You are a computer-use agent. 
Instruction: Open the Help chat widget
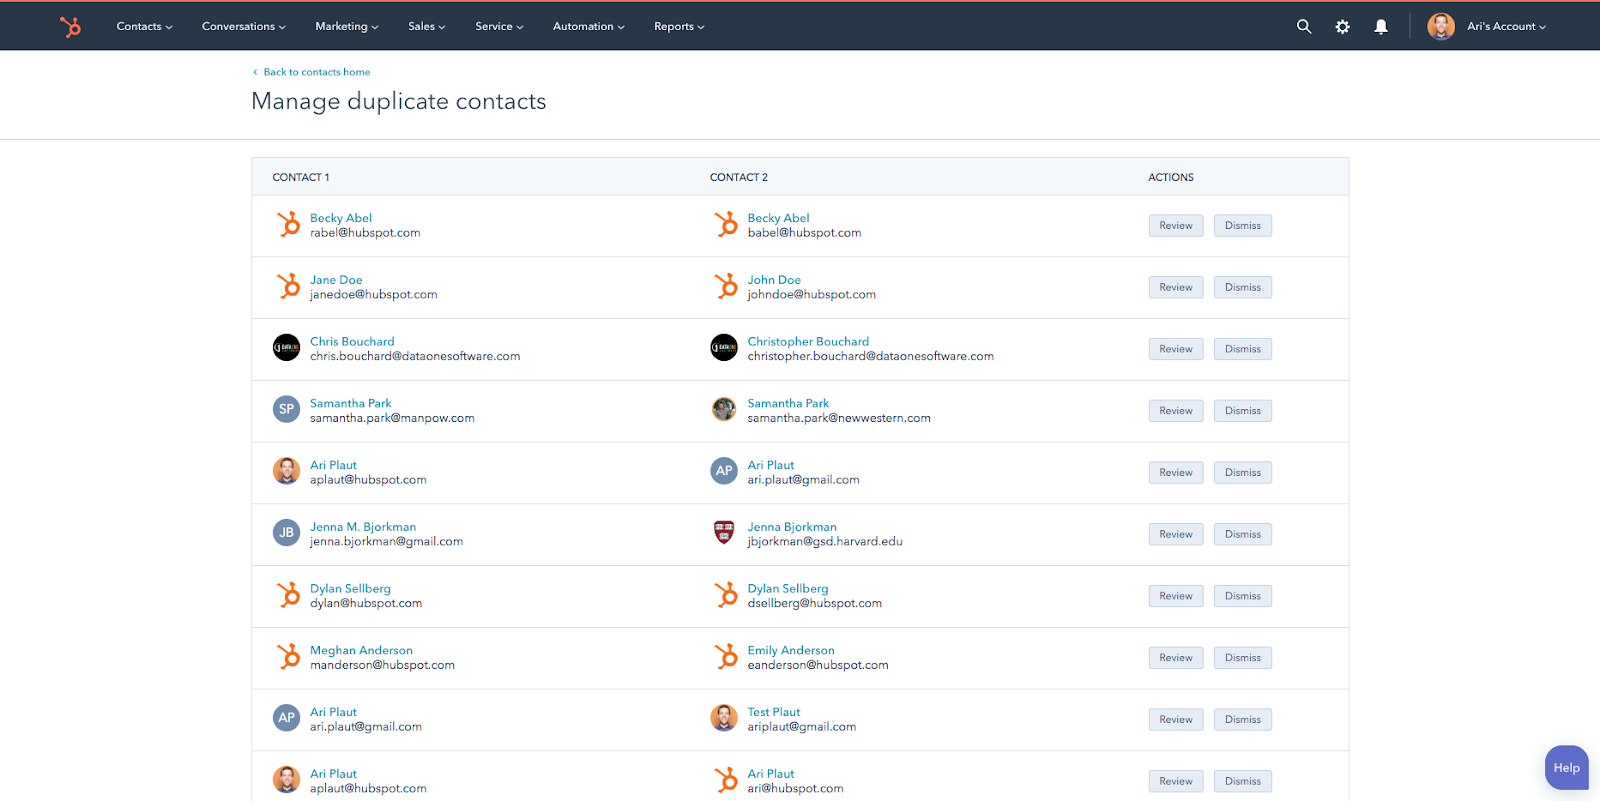[x=1566, y=768]
